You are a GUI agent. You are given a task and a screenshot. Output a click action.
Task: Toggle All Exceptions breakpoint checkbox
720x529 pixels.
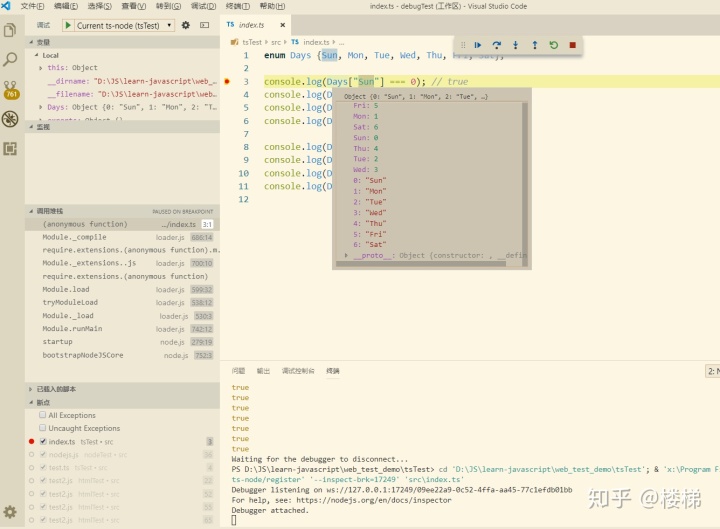[43, 415]
